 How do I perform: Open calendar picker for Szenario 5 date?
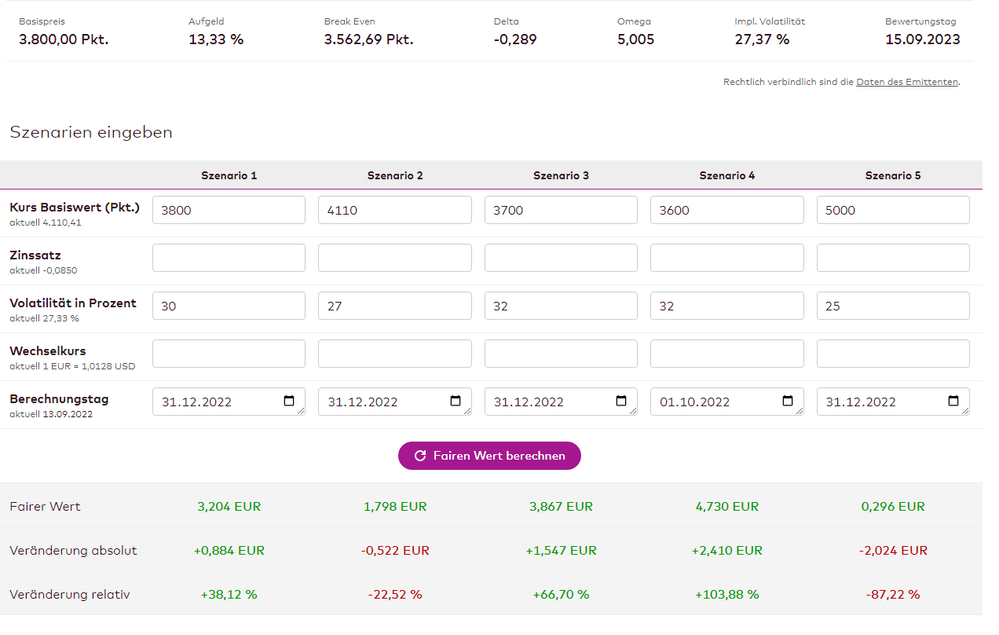coord(953,402)
